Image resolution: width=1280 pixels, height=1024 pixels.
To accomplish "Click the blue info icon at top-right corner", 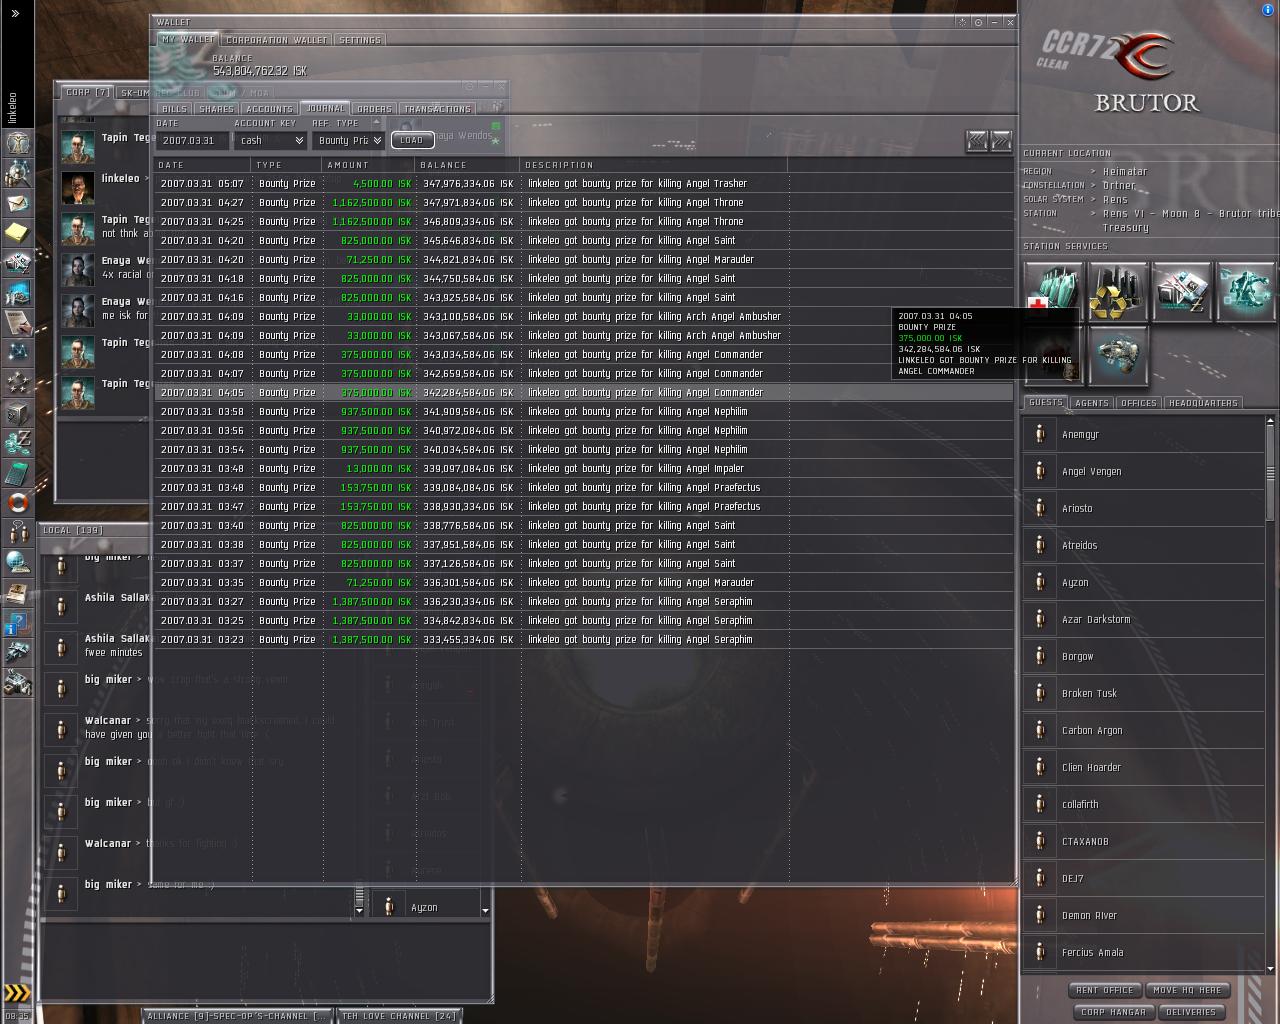I will (1268, 9).
